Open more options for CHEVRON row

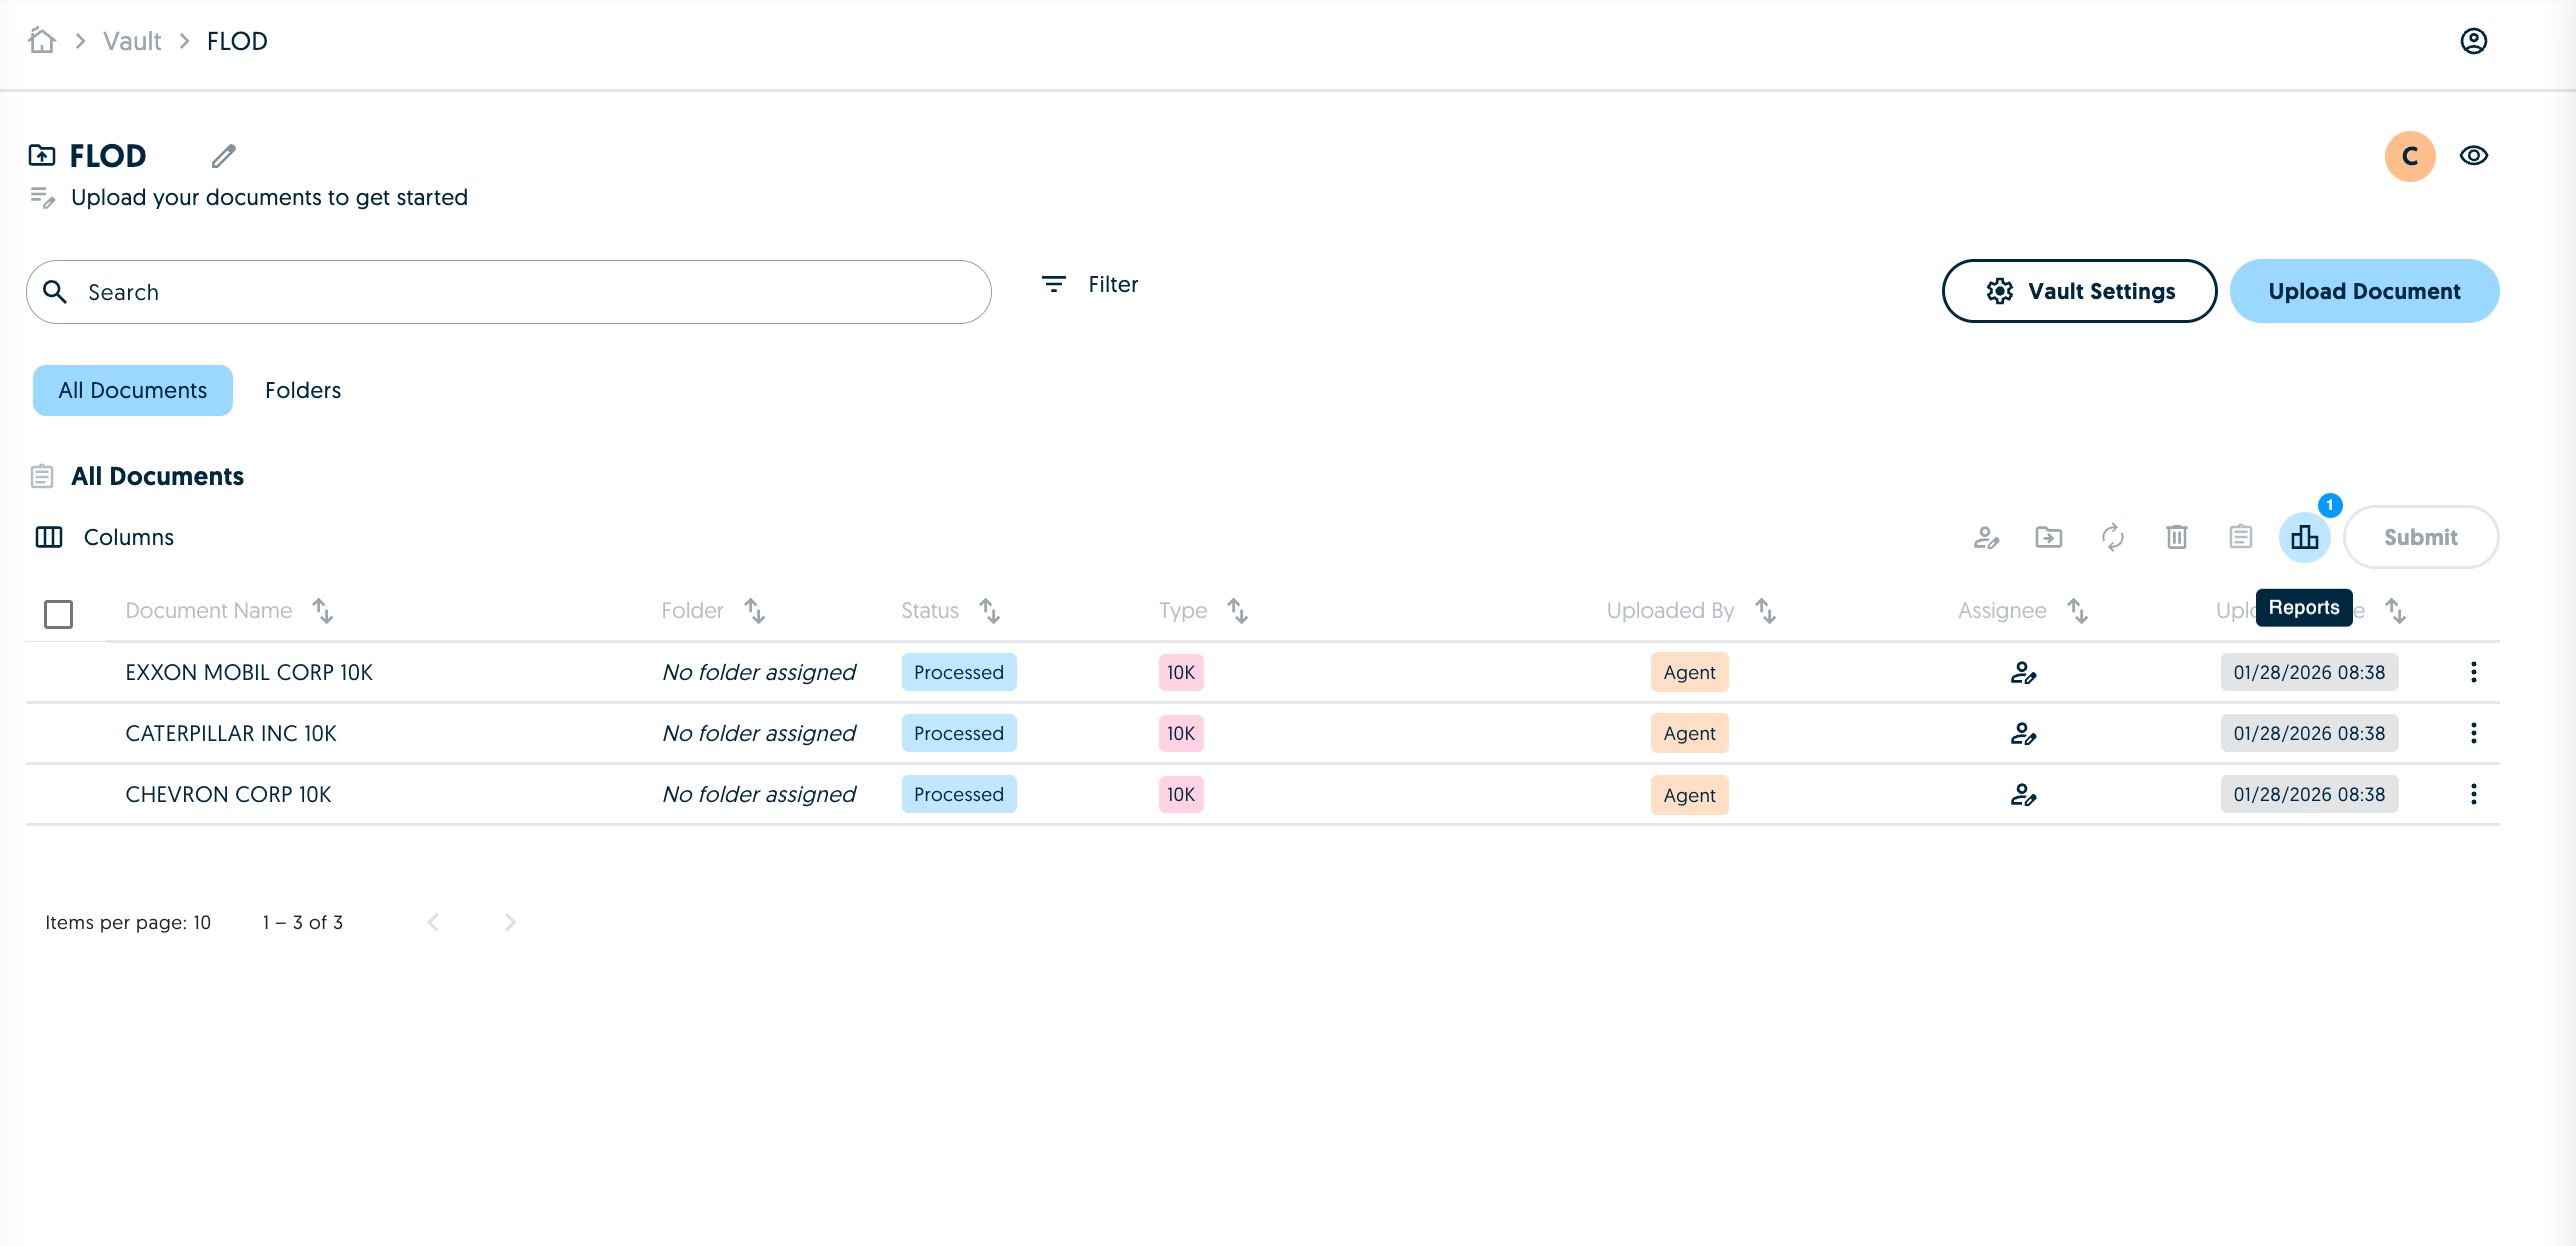pyautogui.click(x=2473, y=795)
